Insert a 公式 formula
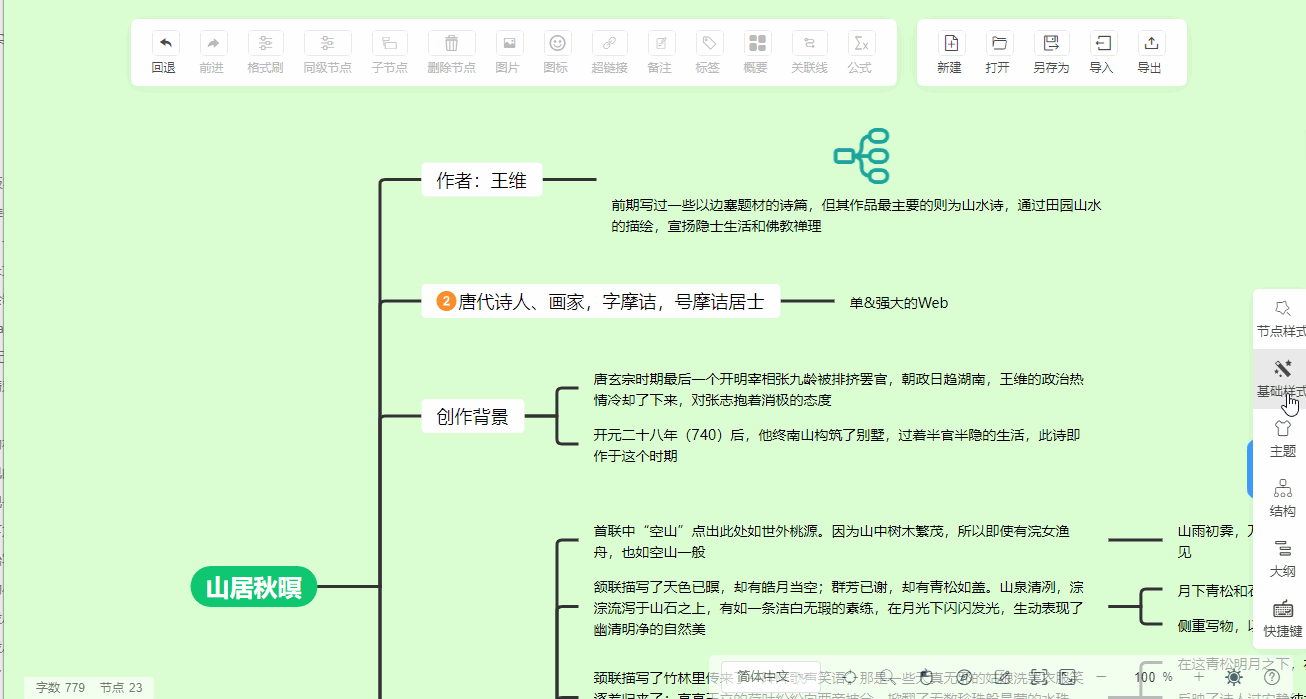 pyautogui.click(x=860, y=52)
